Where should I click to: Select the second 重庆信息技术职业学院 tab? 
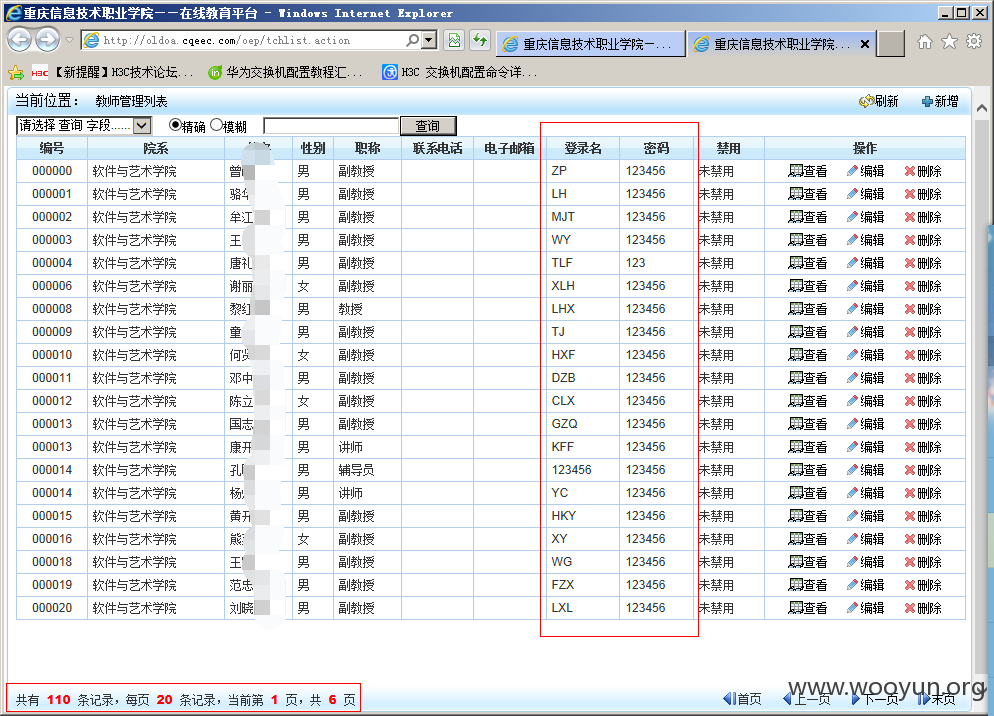click(x=771, y=44)
